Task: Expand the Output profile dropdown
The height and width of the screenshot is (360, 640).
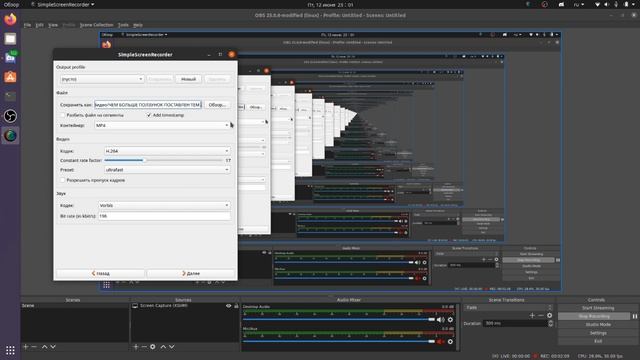Action: tap(102, 79)
